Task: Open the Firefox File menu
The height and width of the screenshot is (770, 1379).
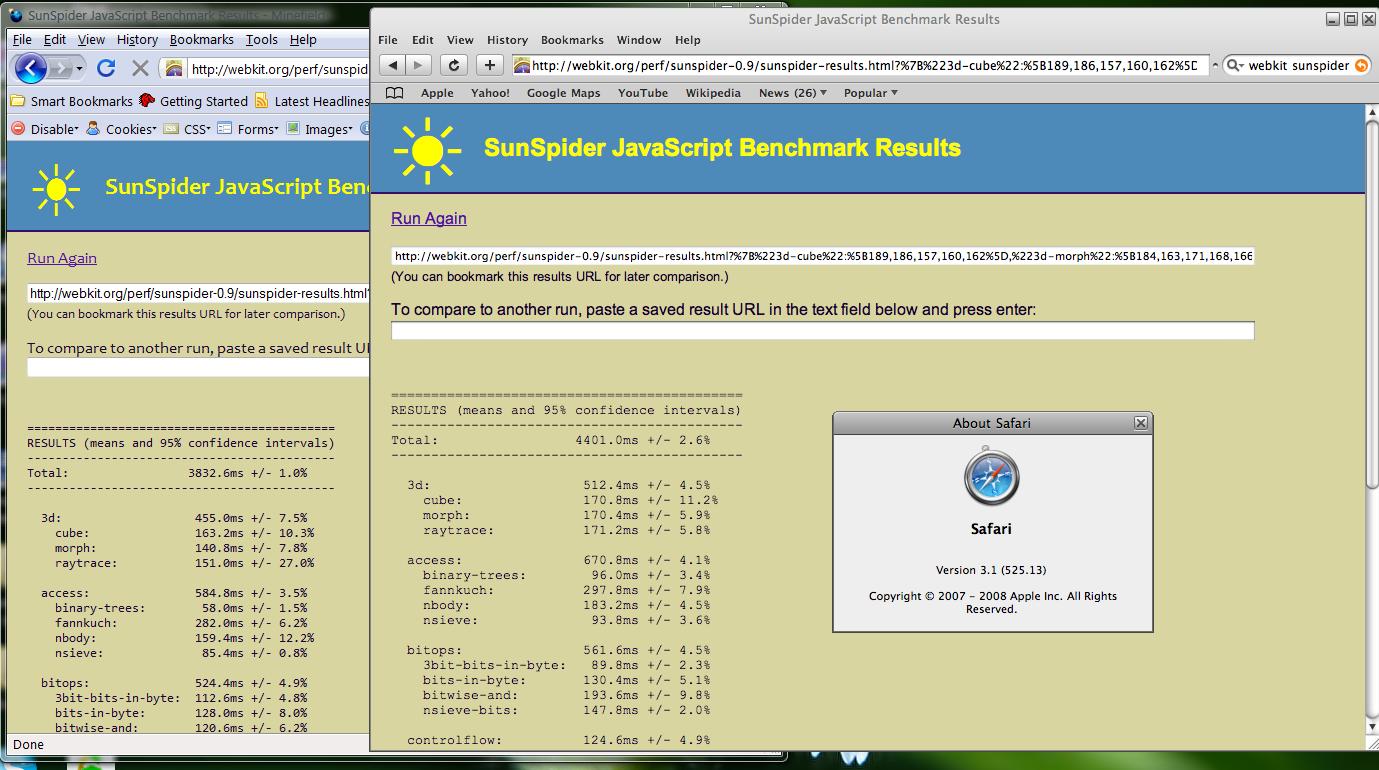Action: click(x=22, y=40)
